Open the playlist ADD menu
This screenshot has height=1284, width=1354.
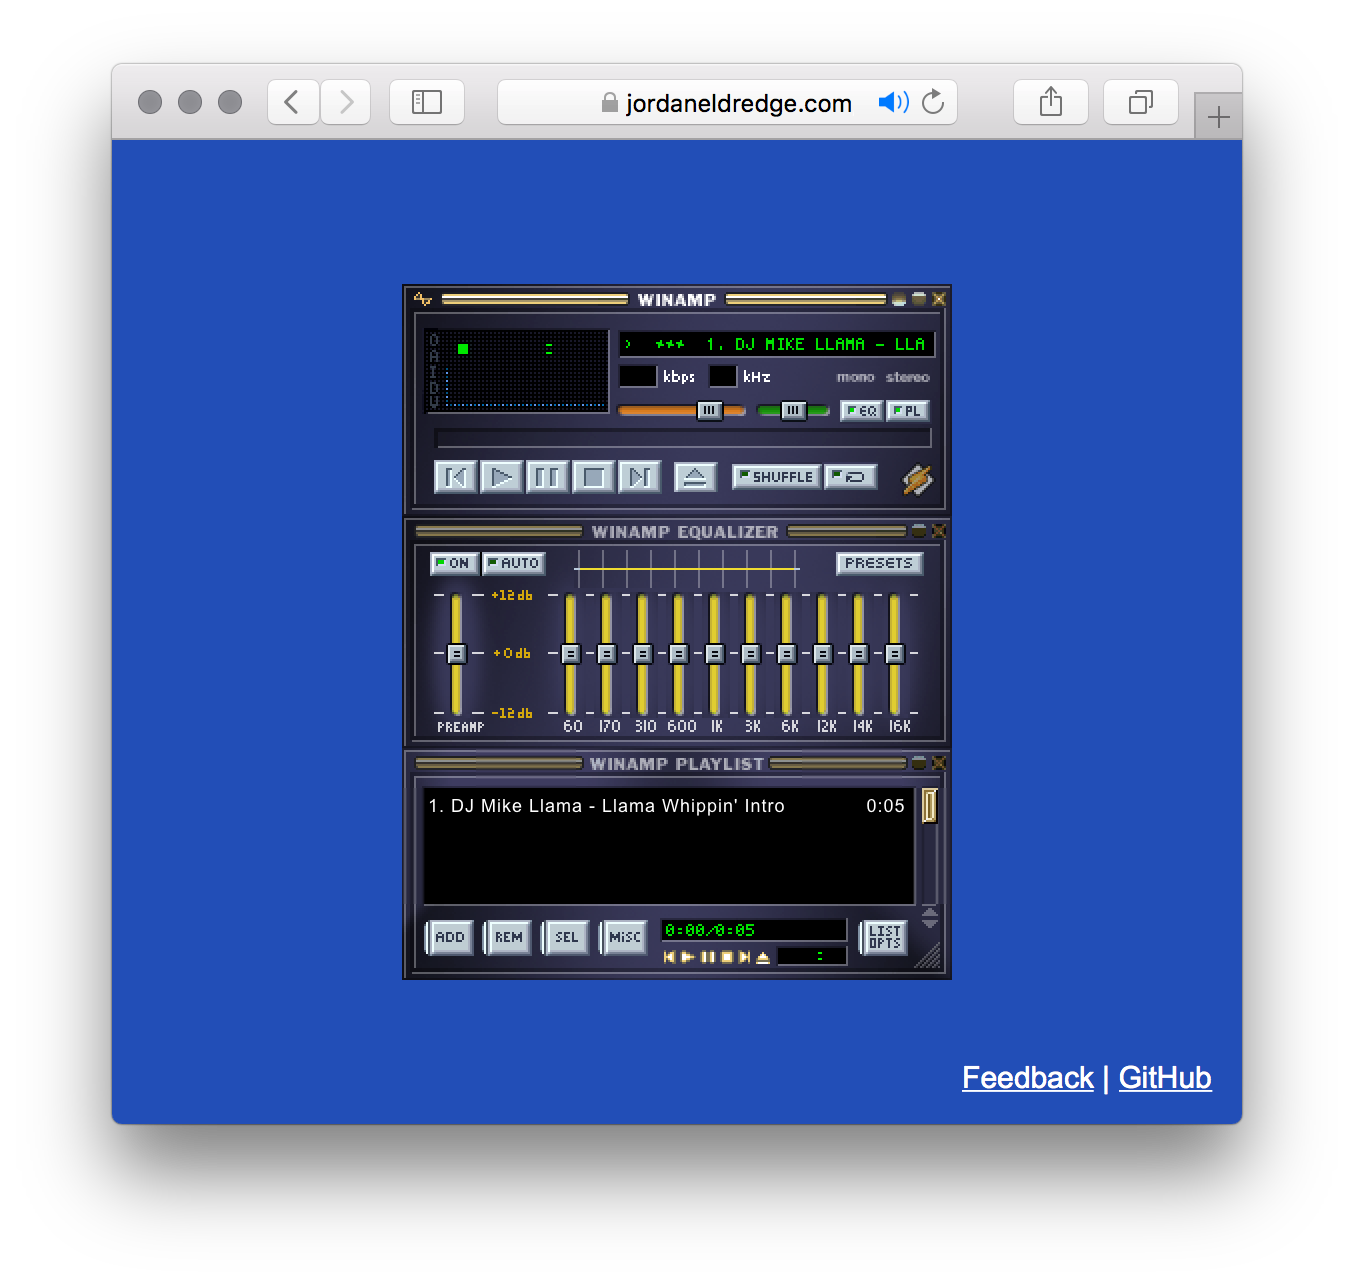(449, 937)
